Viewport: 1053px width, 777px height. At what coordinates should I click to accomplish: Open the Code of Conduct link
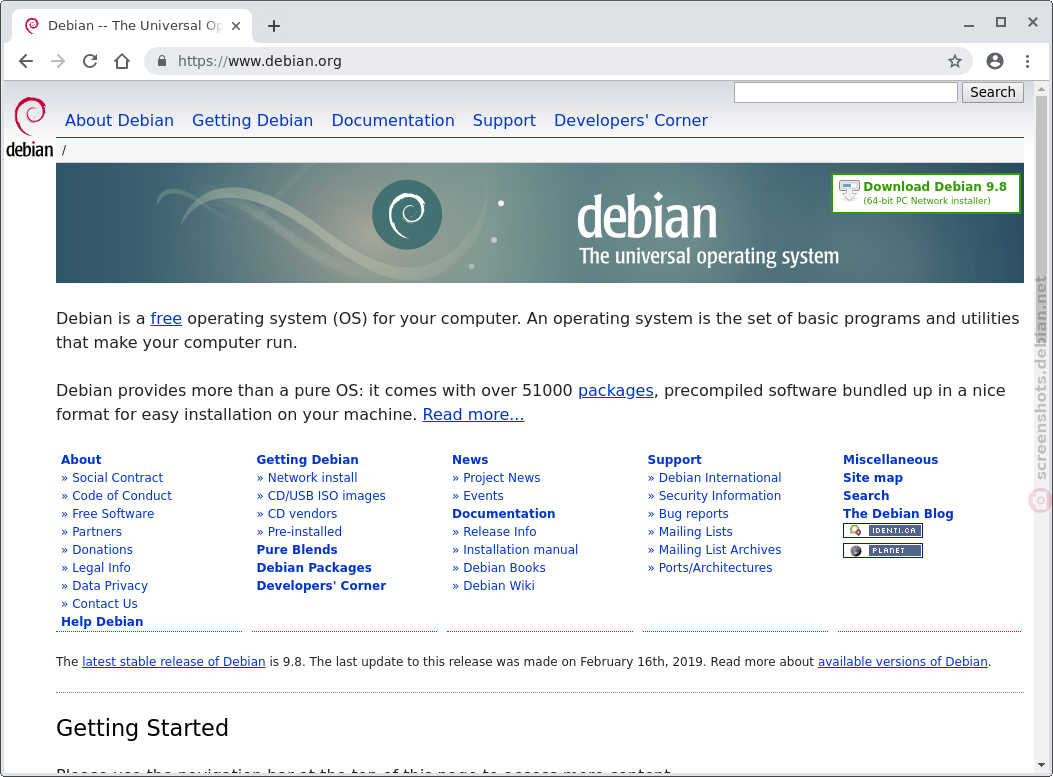point(122,496)
